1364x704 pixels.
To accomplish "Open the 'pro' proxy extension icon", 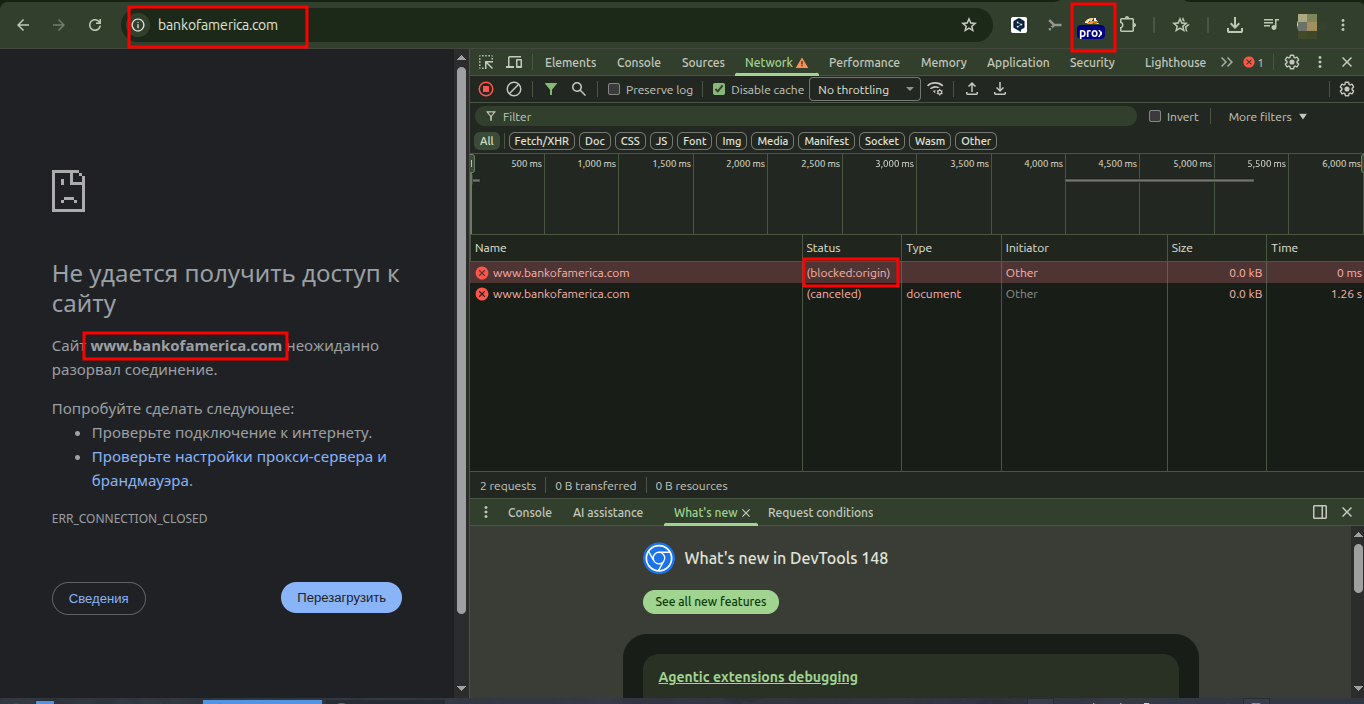I will 1091,28.
